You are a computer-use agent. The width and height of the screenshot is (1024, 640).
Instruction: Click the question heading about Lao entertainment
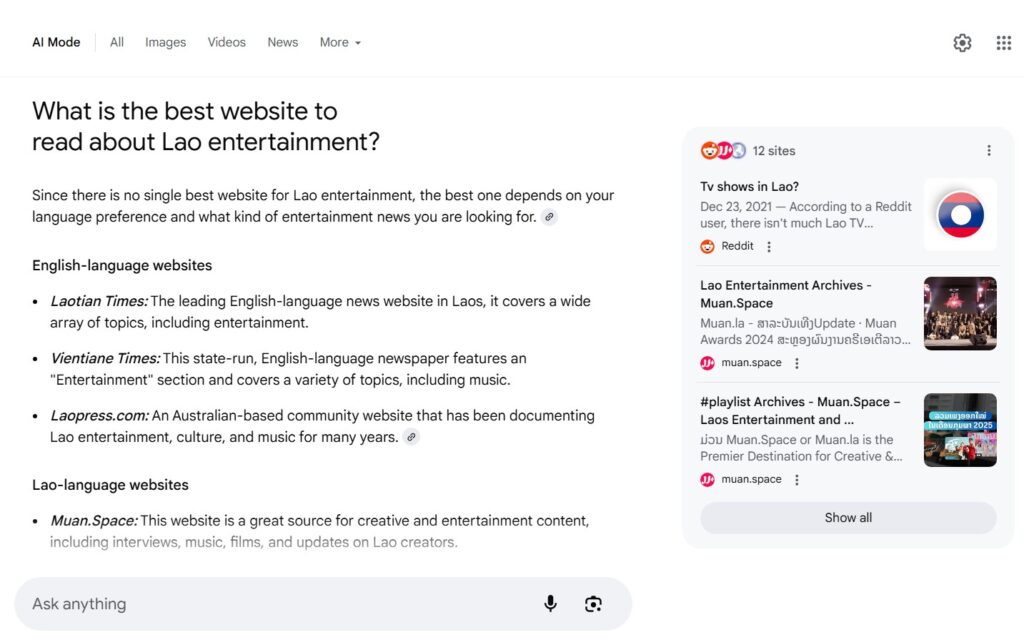tap(206, 126)
